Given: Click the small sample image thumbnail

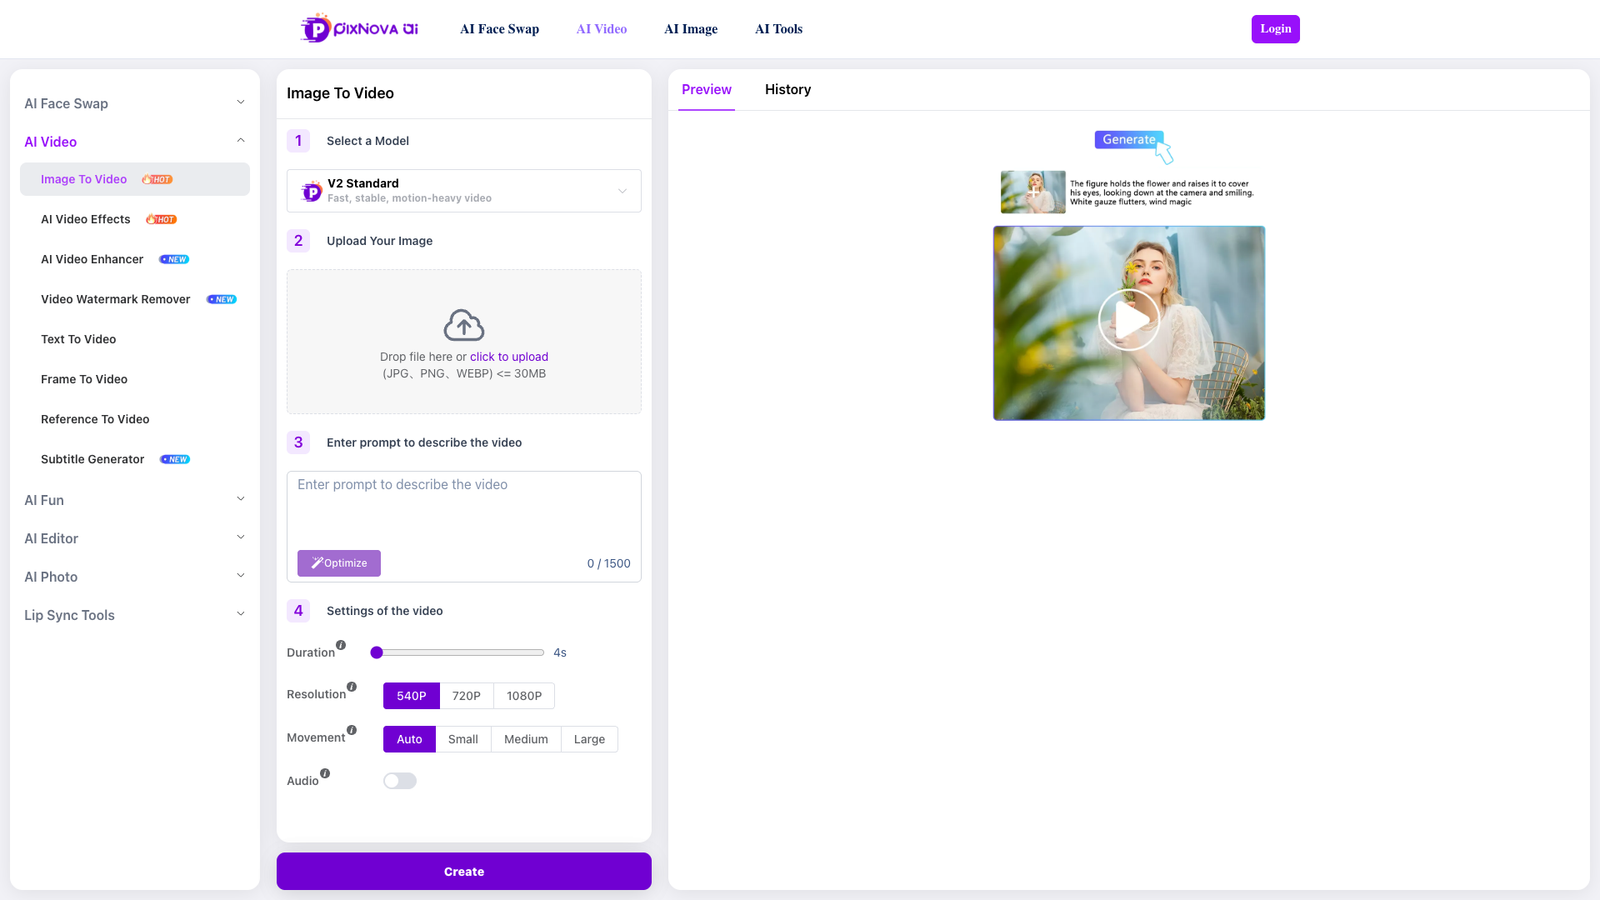Looking at the screenshot, I should (x=1033, y=192).
